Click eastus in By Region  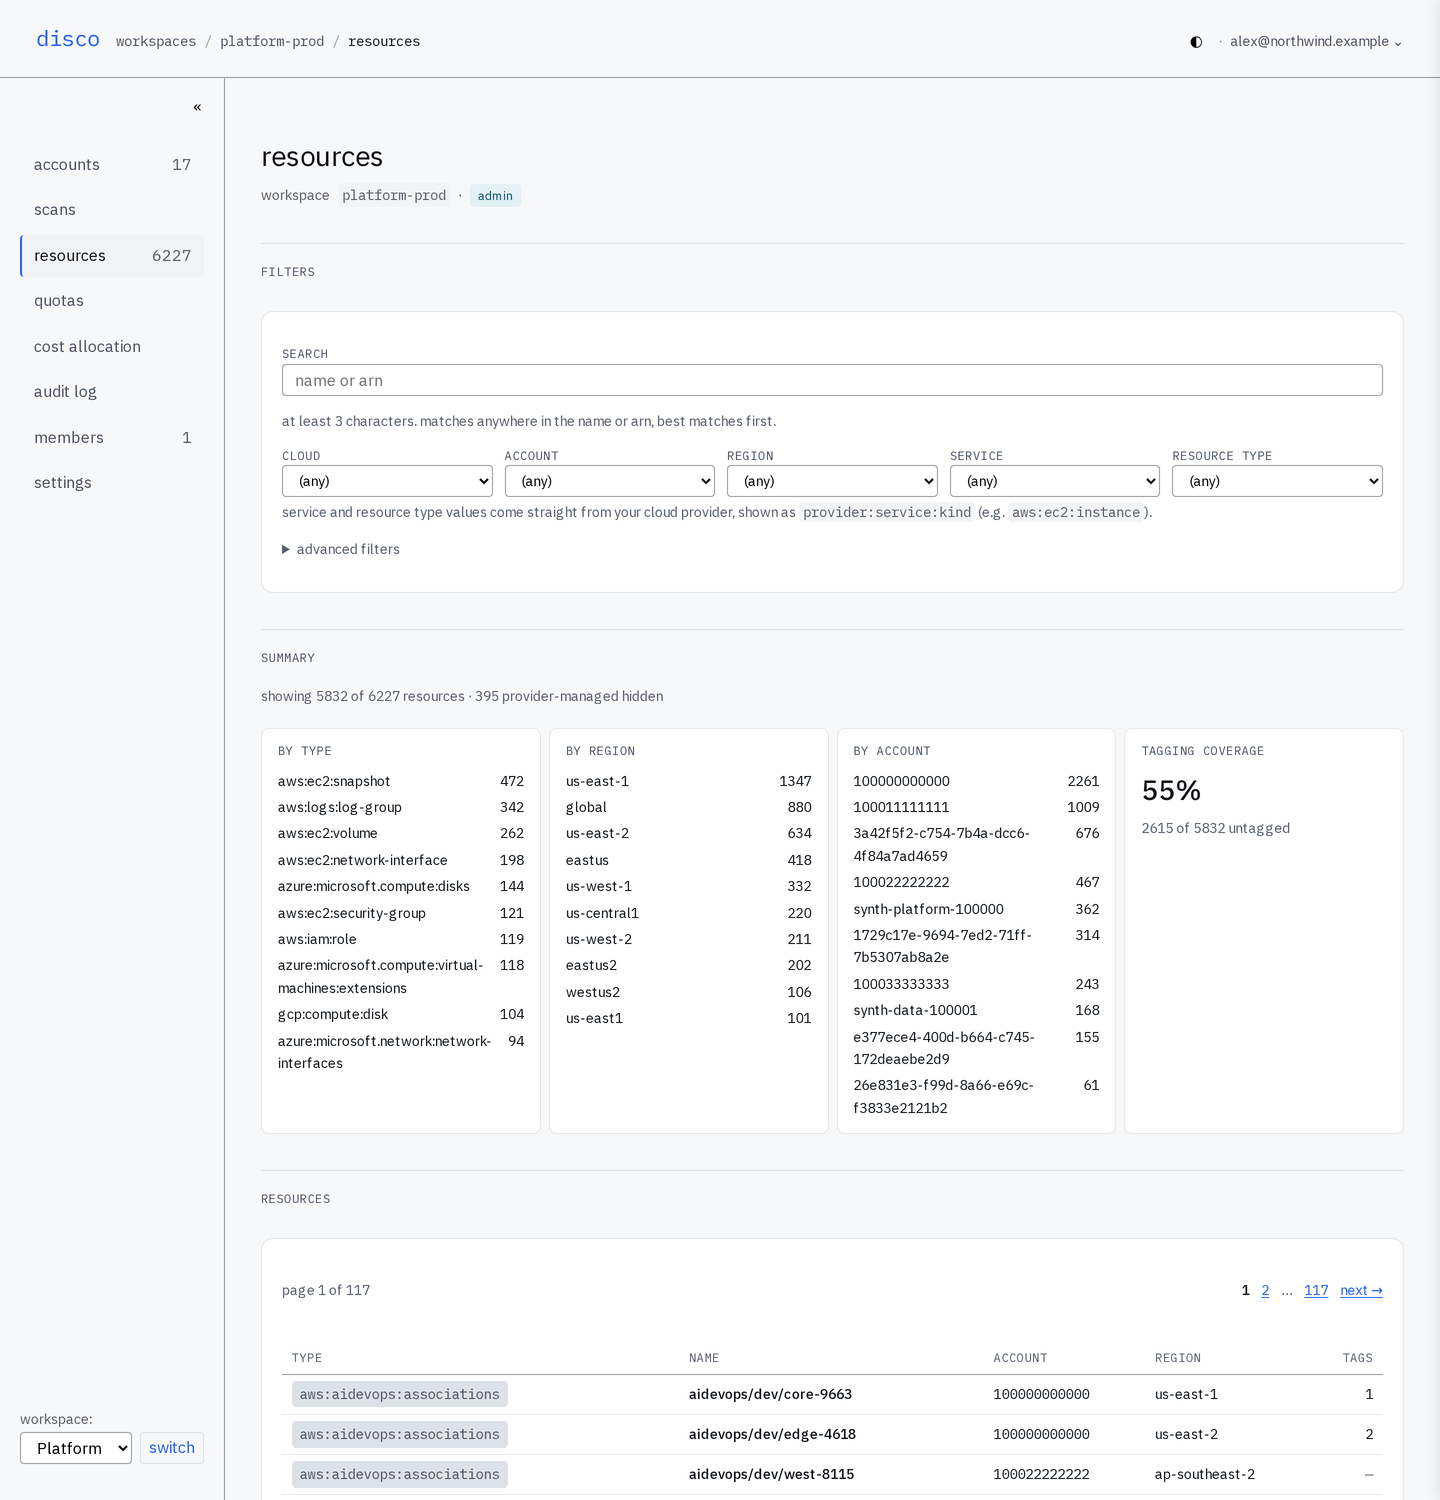pyautogui.click(x=587, y=860)
